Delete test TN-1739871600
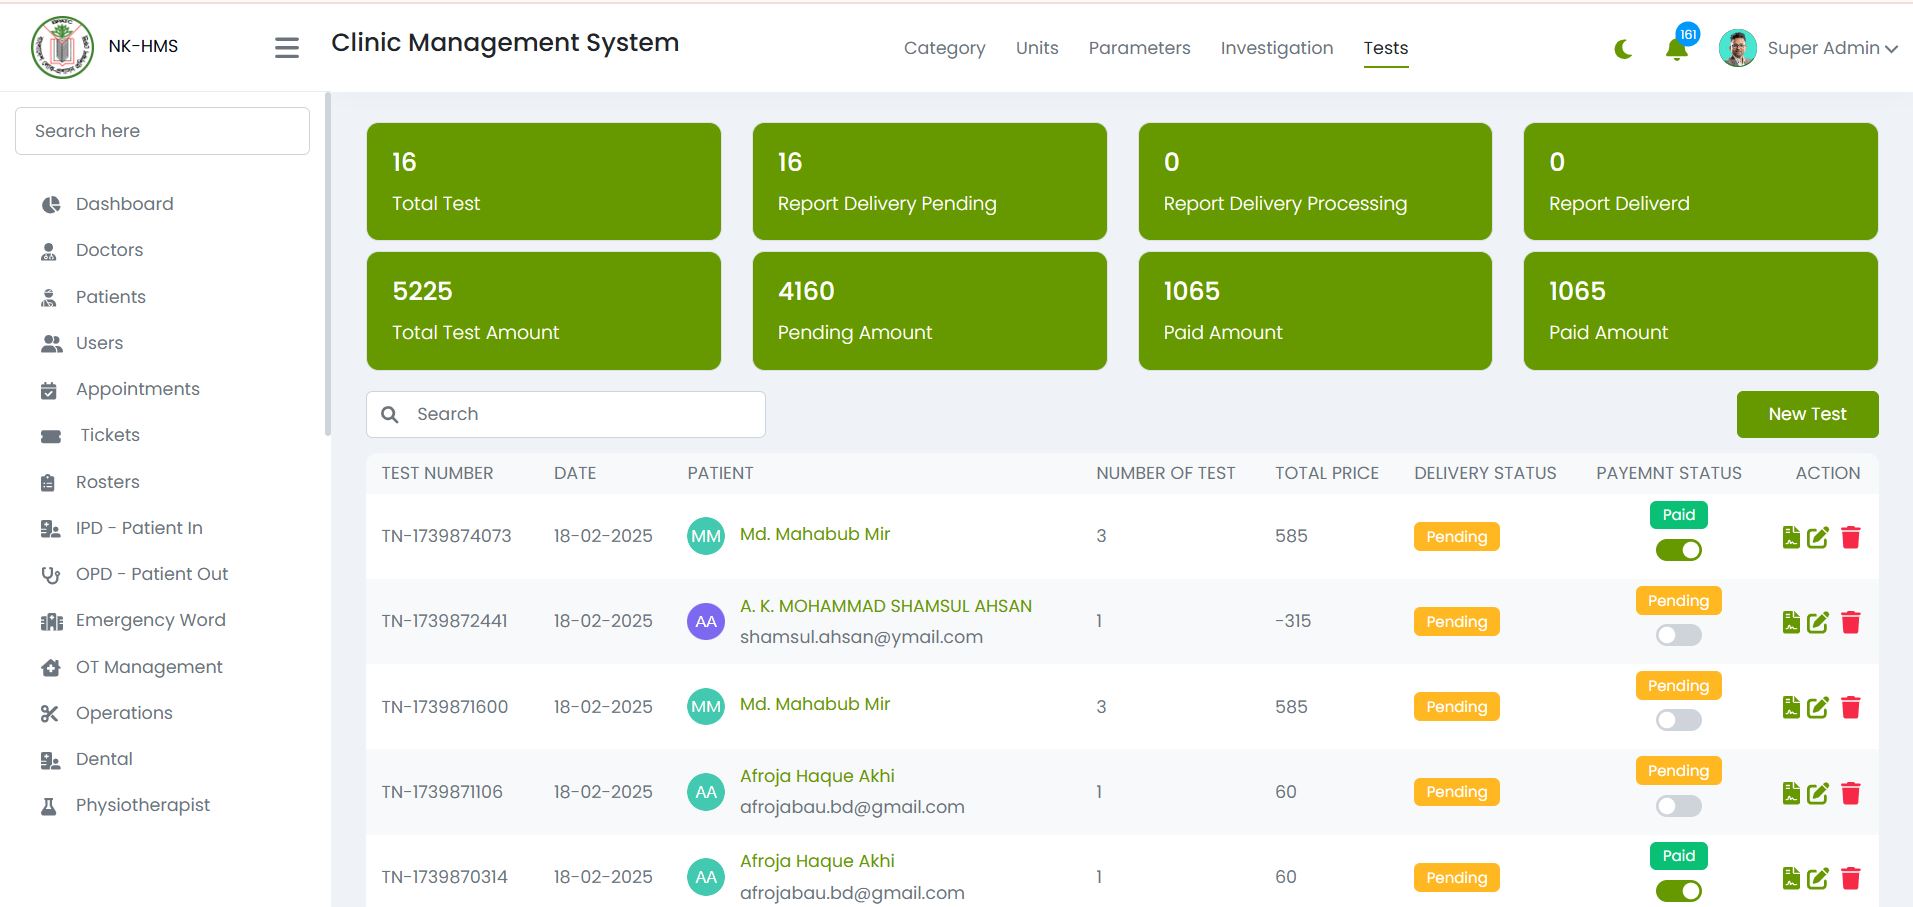 tap(1851, 707)
